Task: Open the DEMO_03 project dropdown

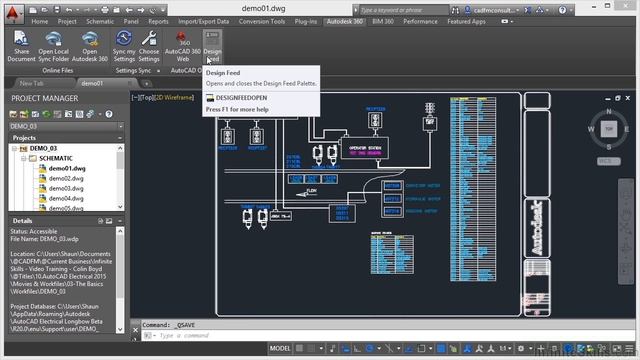Action: pyautogui.click(x=120, y=127)
